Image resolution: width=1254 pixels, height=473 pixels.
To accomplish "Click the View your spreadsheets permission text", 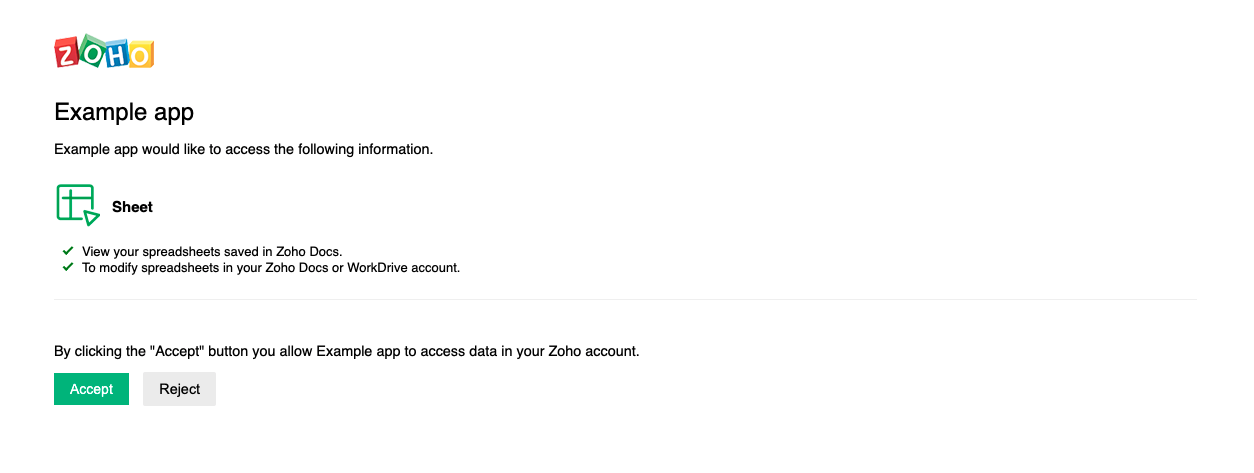I will [212, 251].
